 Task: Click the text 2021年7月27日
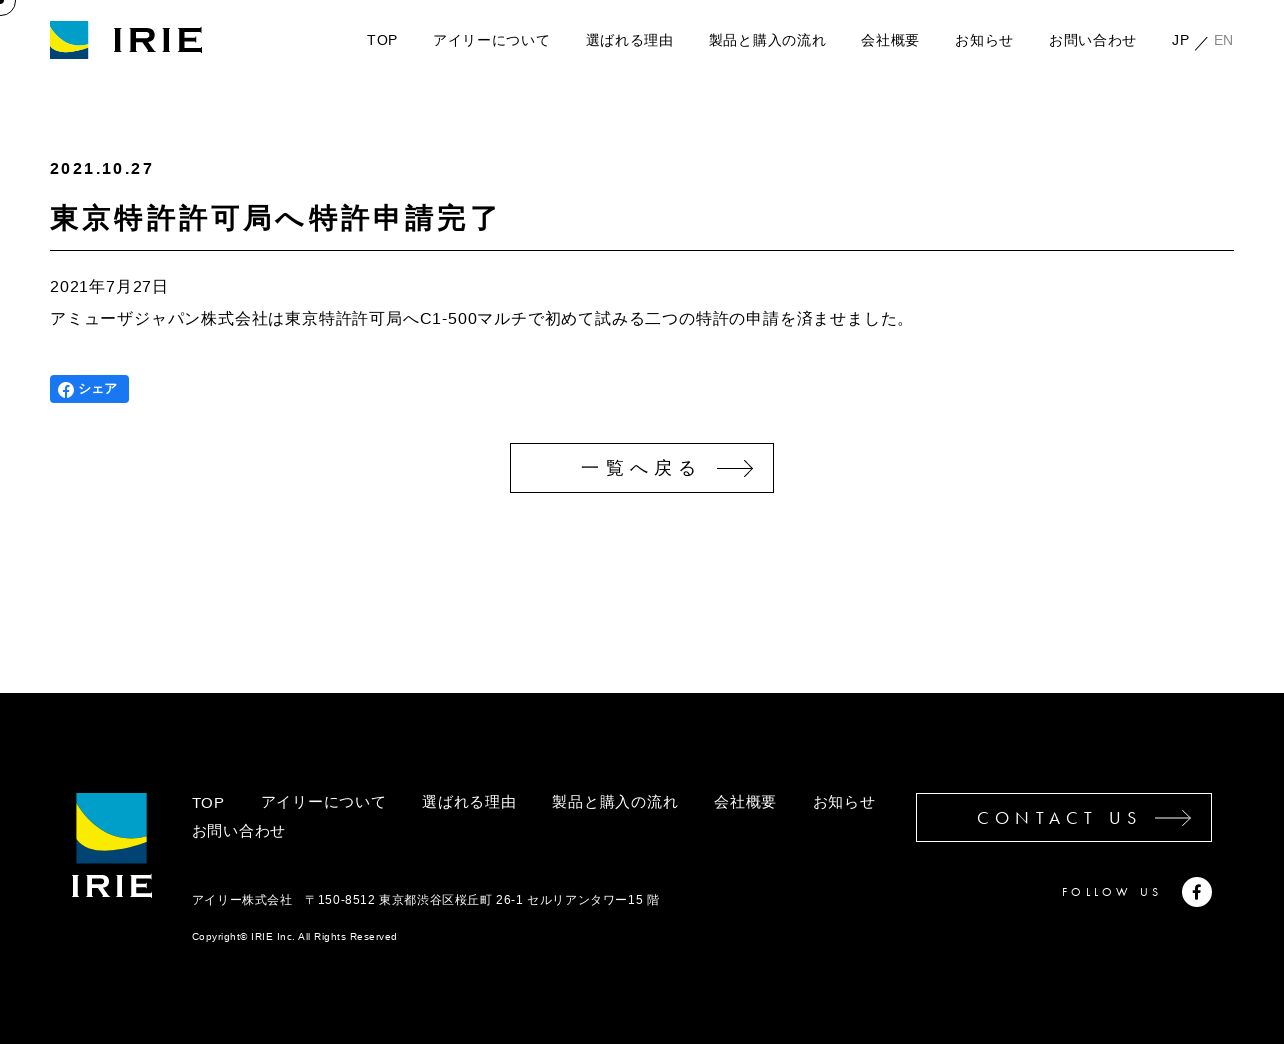pos(109,287)
